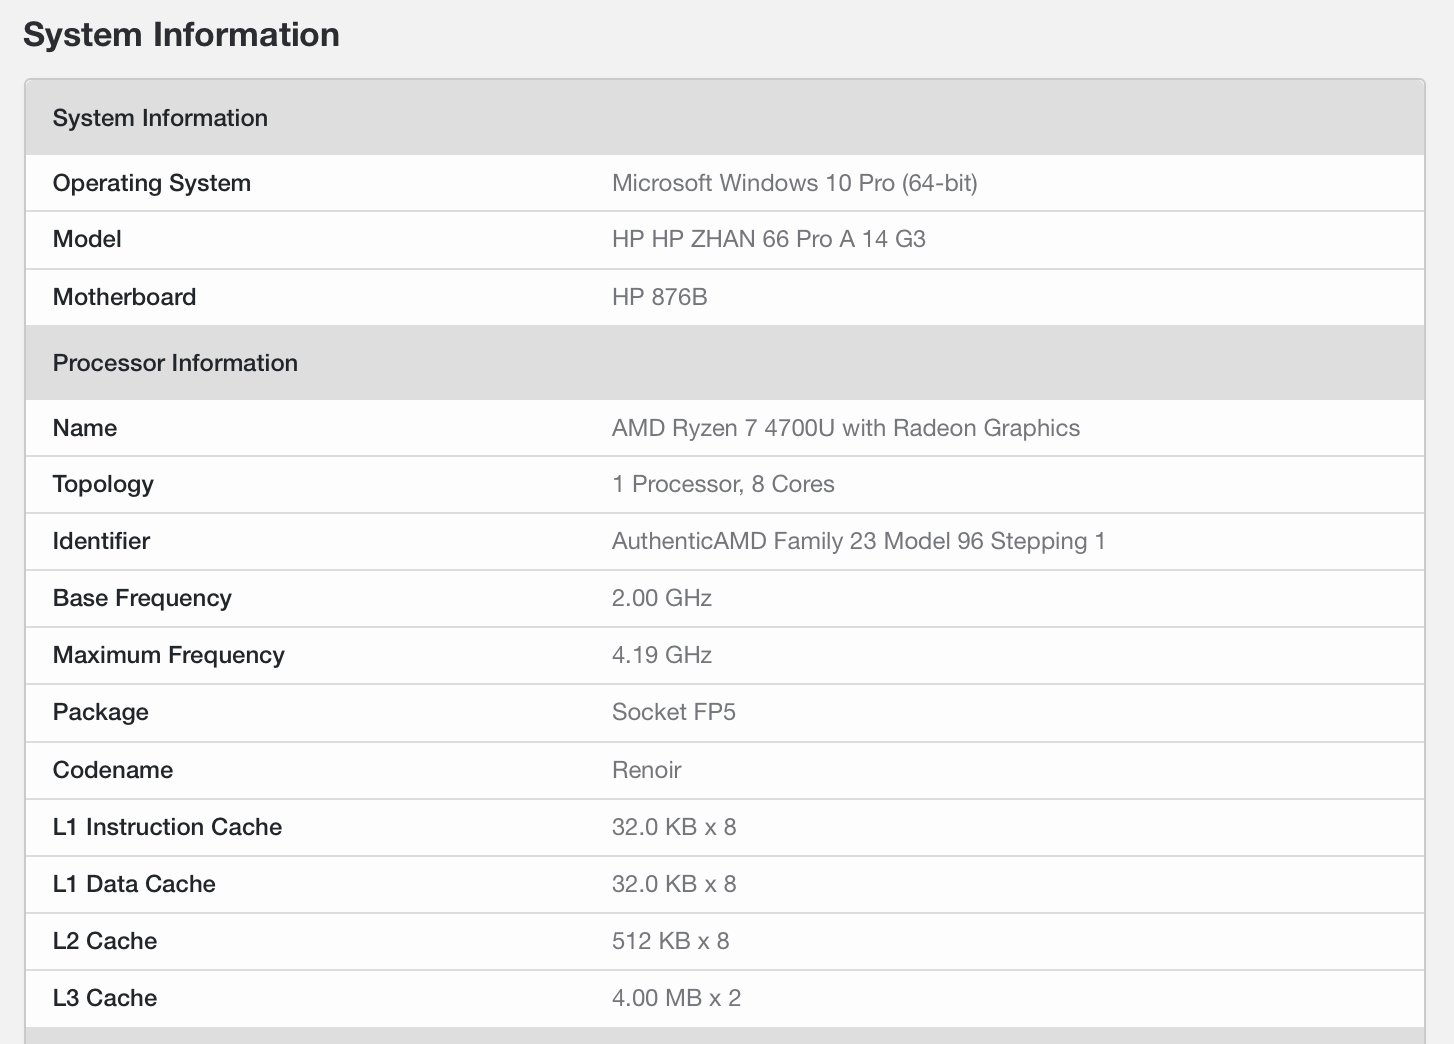1454x1044 pixels.
Task: Select the 'HP 876B' motherboard value
Action: [x=660, y=297]
